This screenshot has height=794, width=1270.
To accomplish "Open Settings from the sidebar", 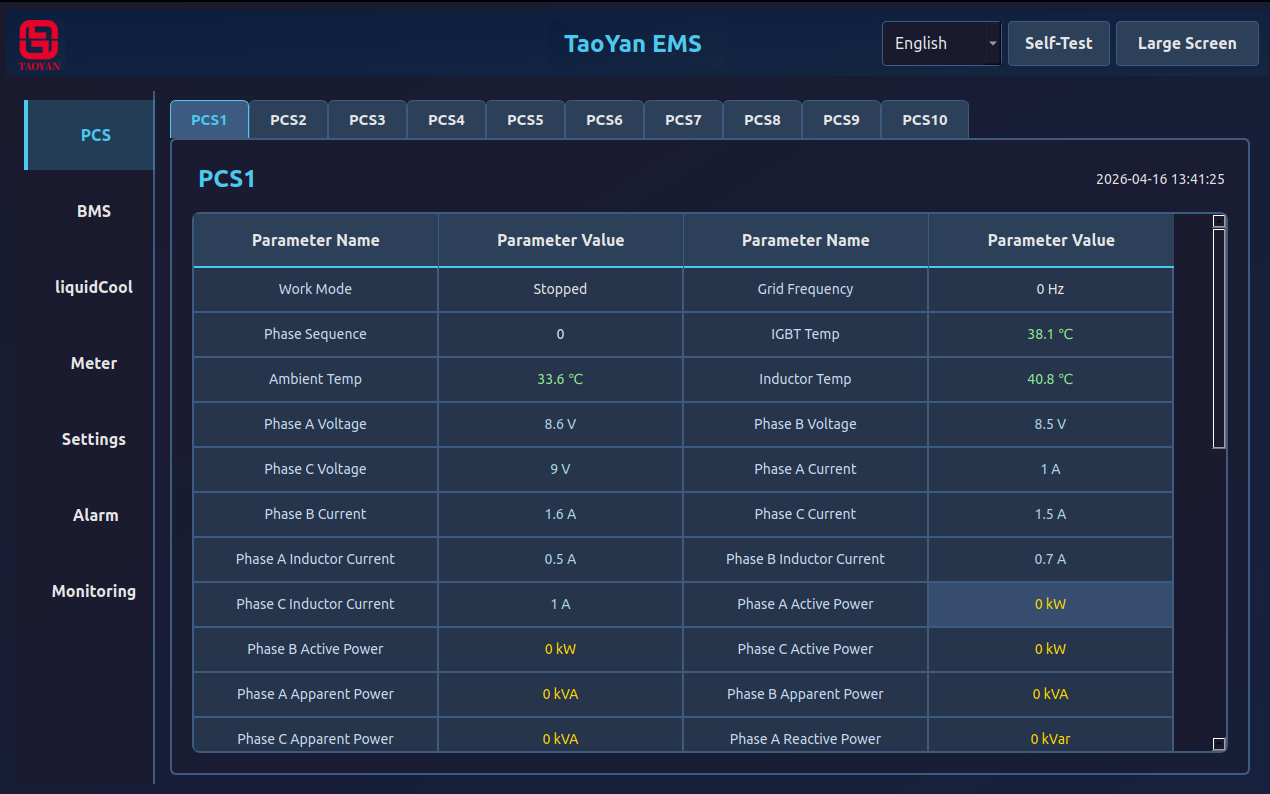I will 93,439.
